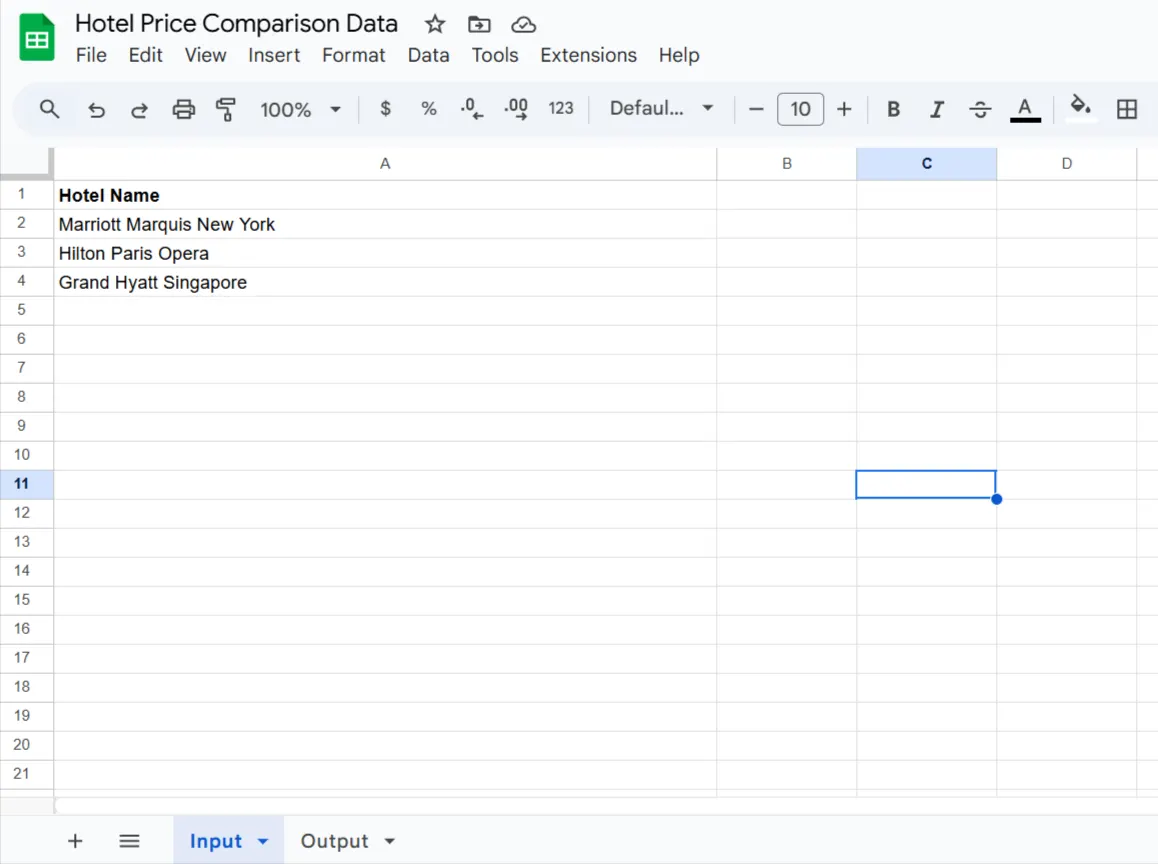Toggle italic formatting
The image size is (1158, 864).
coord(936,109)
